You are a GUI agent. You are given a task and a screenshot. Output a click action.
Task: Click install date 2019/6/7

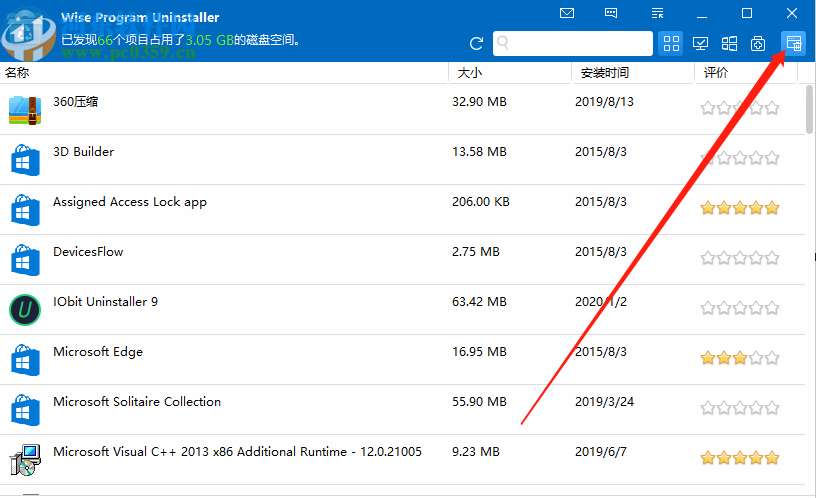tap(601, 451)
